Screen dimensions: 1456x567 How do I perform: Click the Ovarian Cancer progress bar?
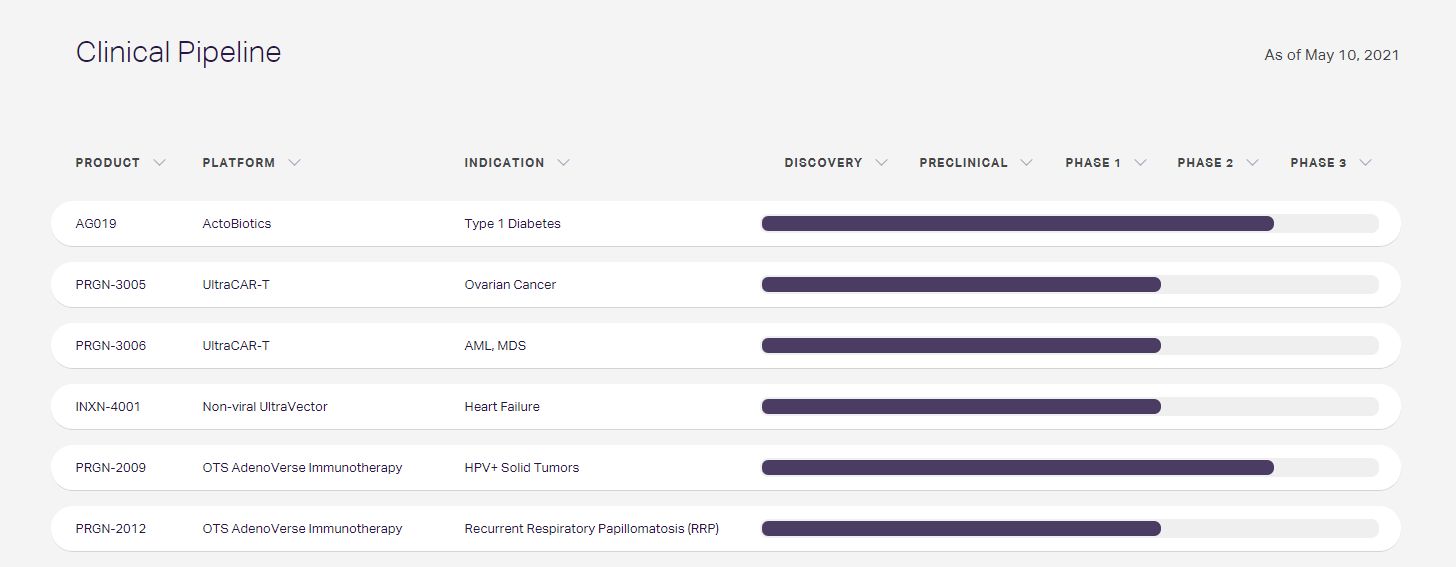pos(960,285)
